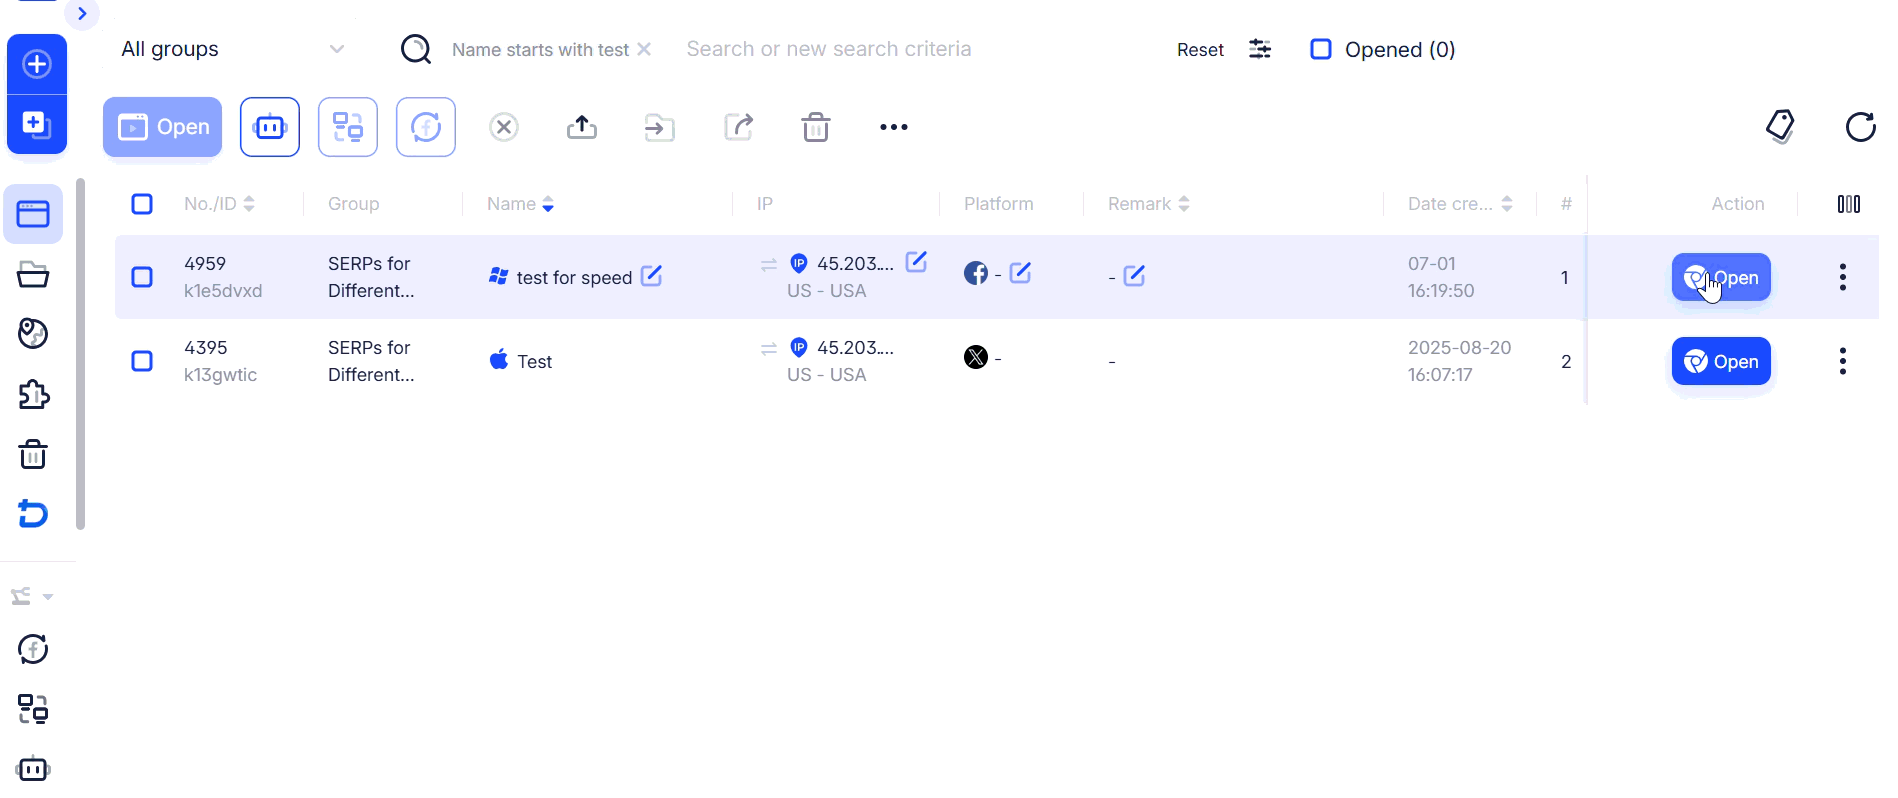Open the proxies globe sidebar icon

click(x=33, y=334)
